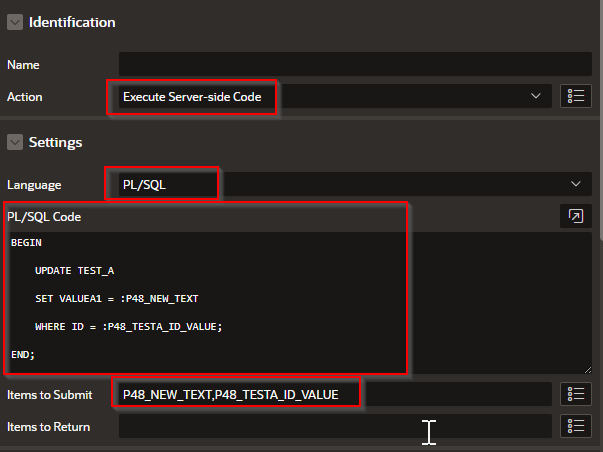Click the BEGIN line in code
603x452 pixels.
26,243
